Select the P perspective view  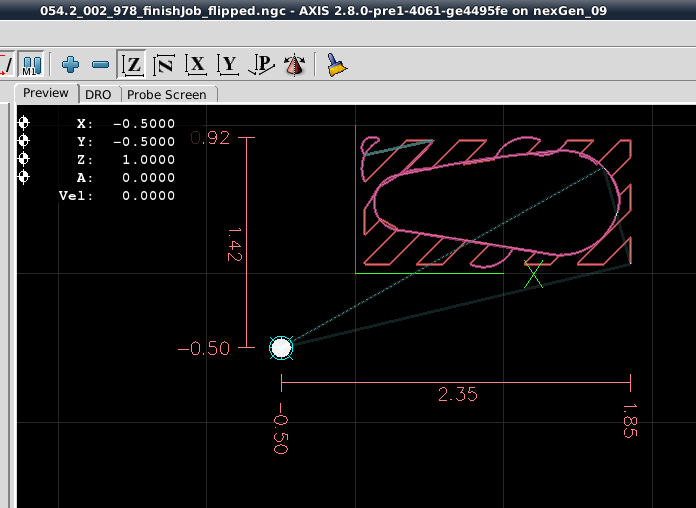[x=262, y=65]
